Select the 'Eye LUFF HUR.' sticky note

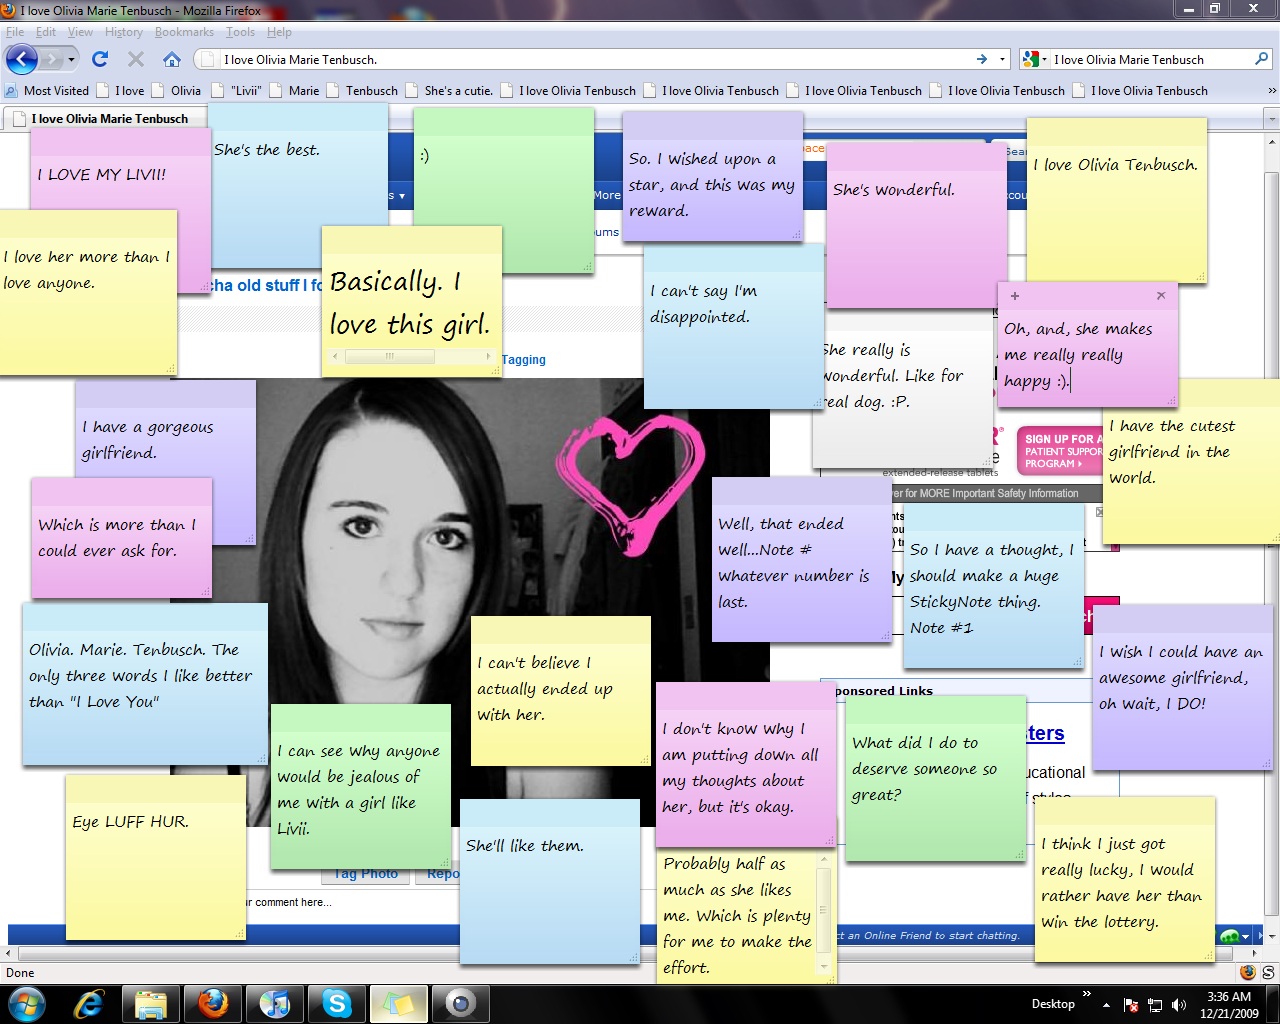click(x=155, y=858)
